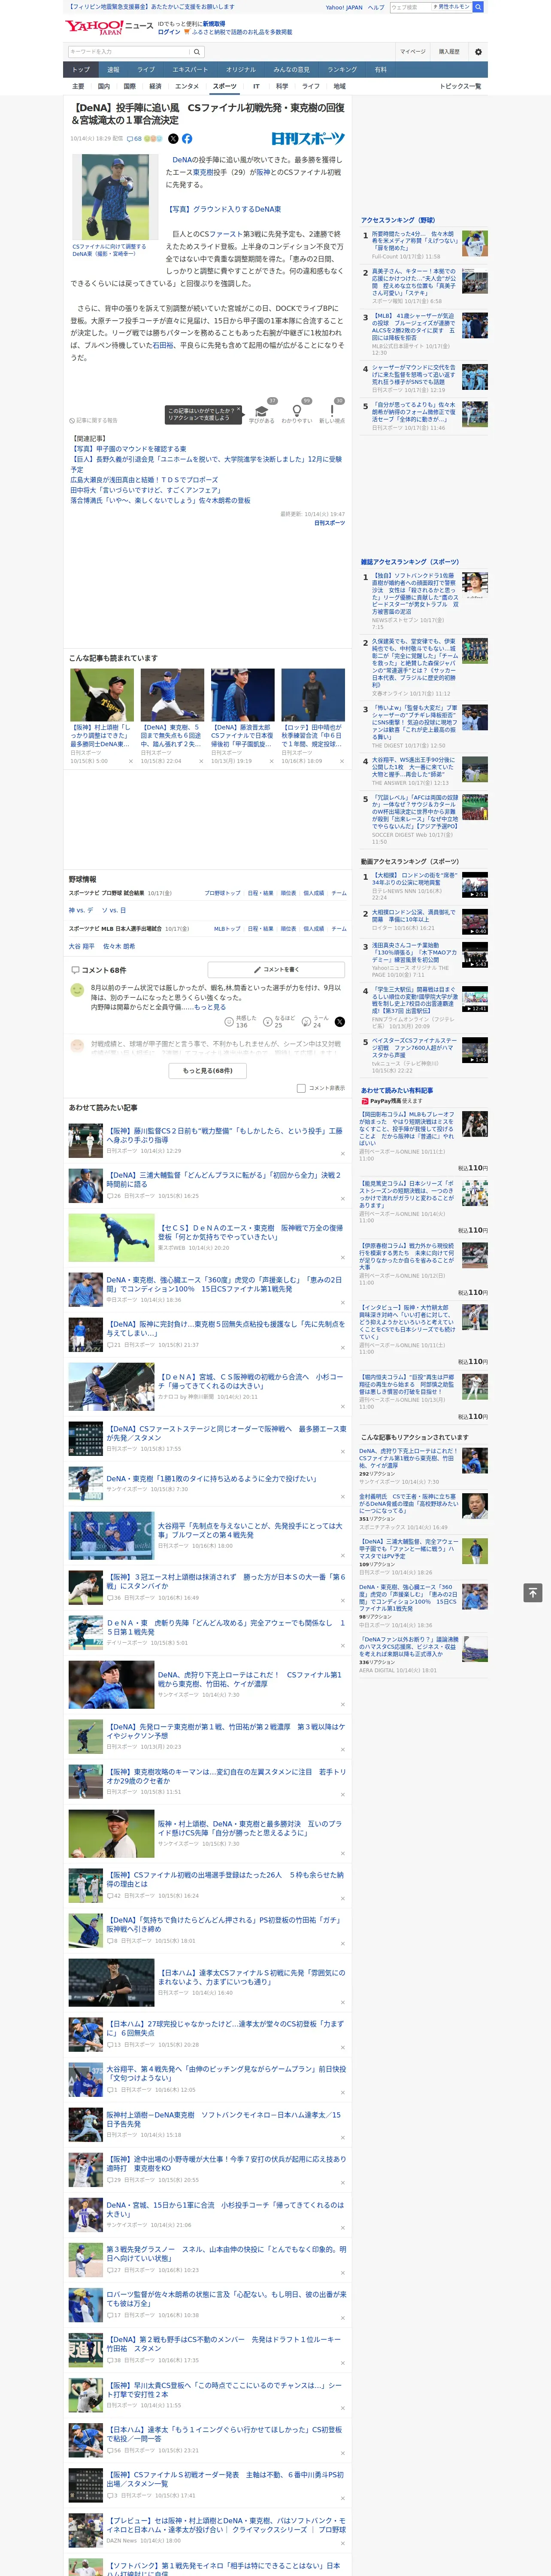
Task: React with わかりやすい lightbulb icon
Action: coord(296,411)
